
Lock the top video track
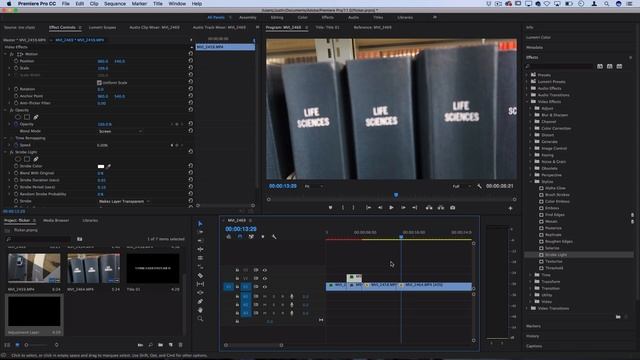tap(237, 270)
